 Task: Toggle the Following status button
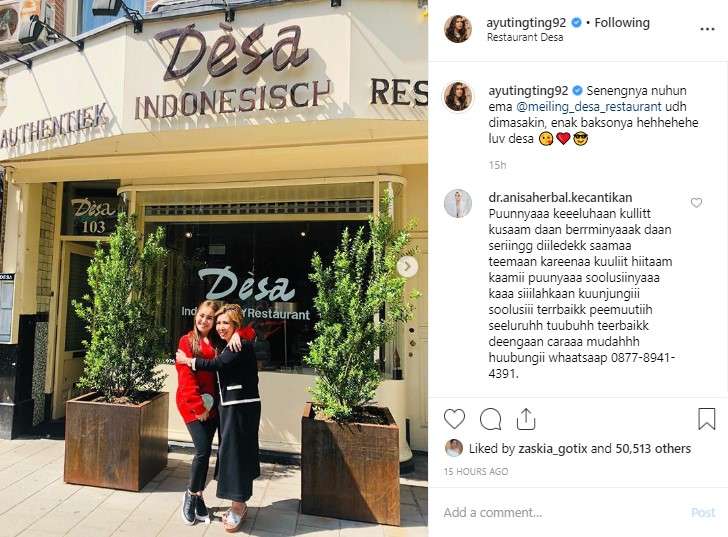pos(622,22)
